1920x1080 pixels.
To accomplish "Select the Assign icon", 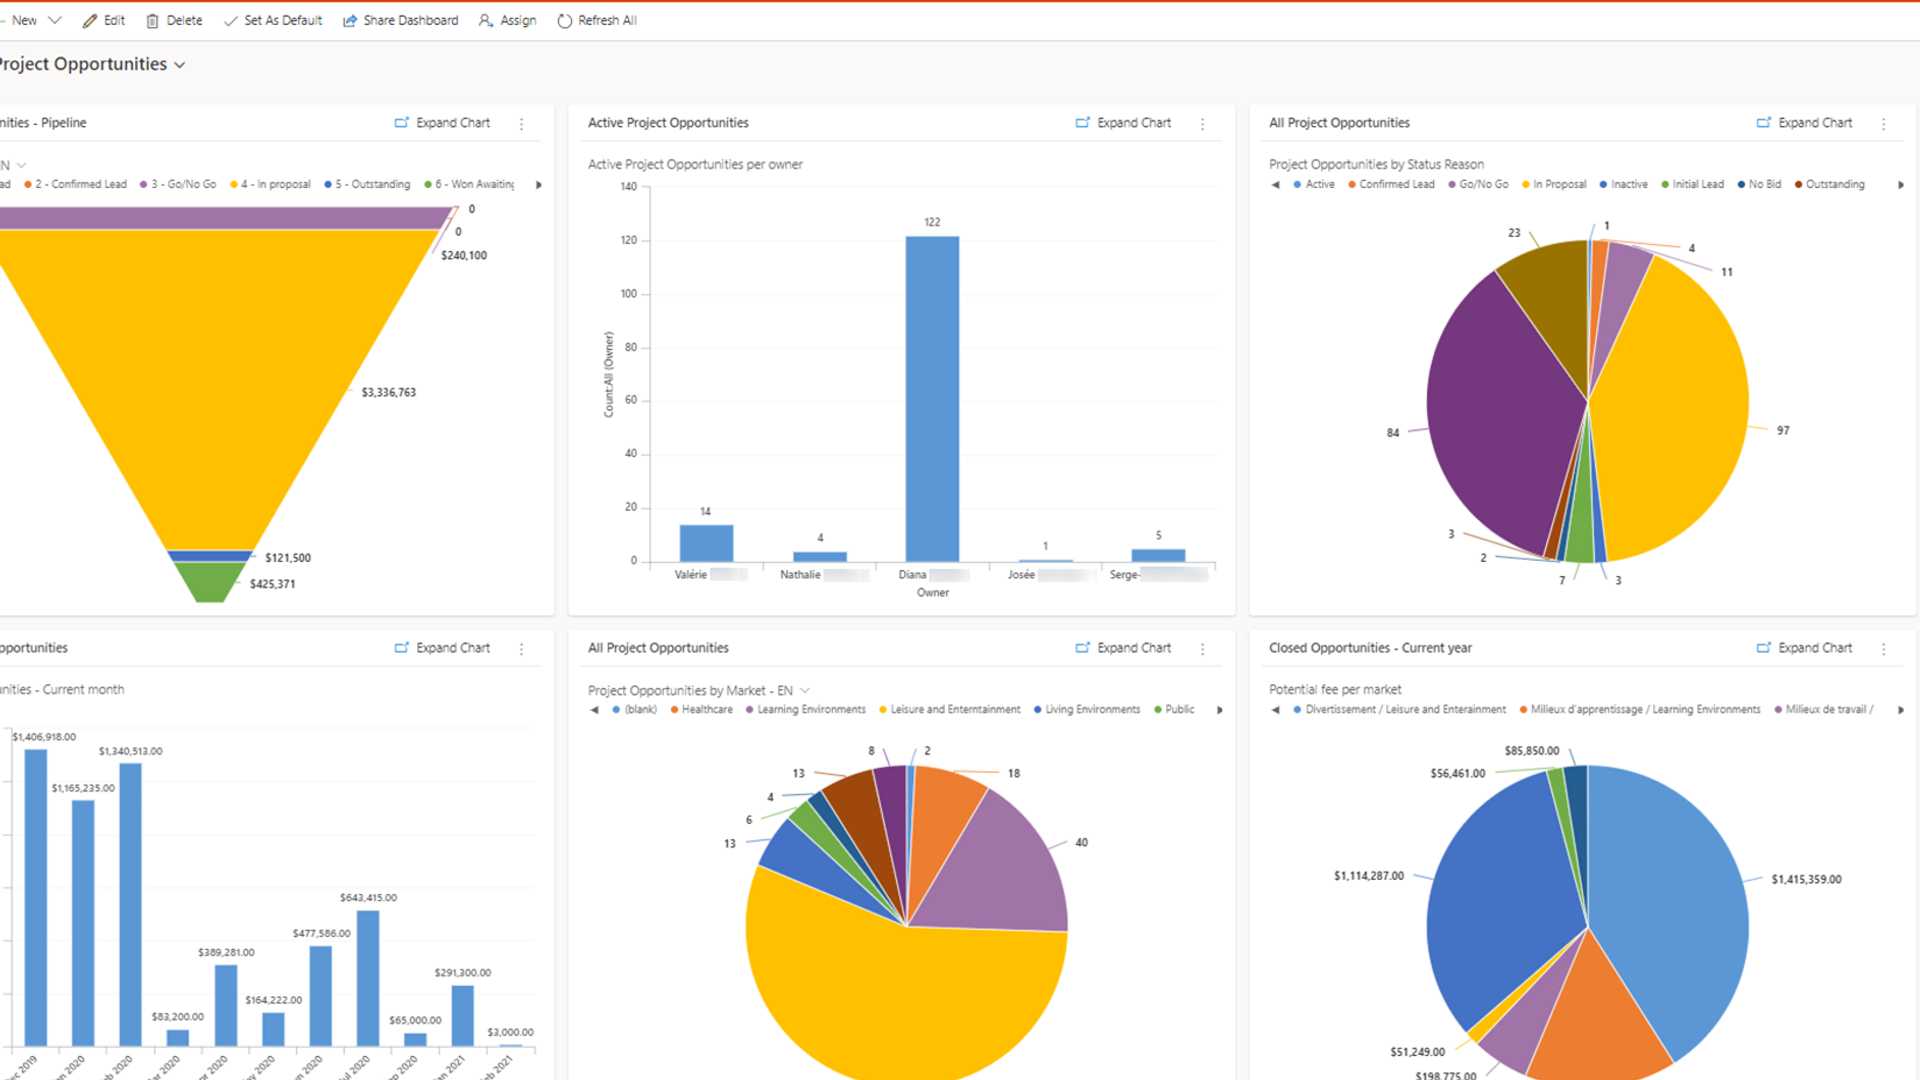I will tap(485, 20).
